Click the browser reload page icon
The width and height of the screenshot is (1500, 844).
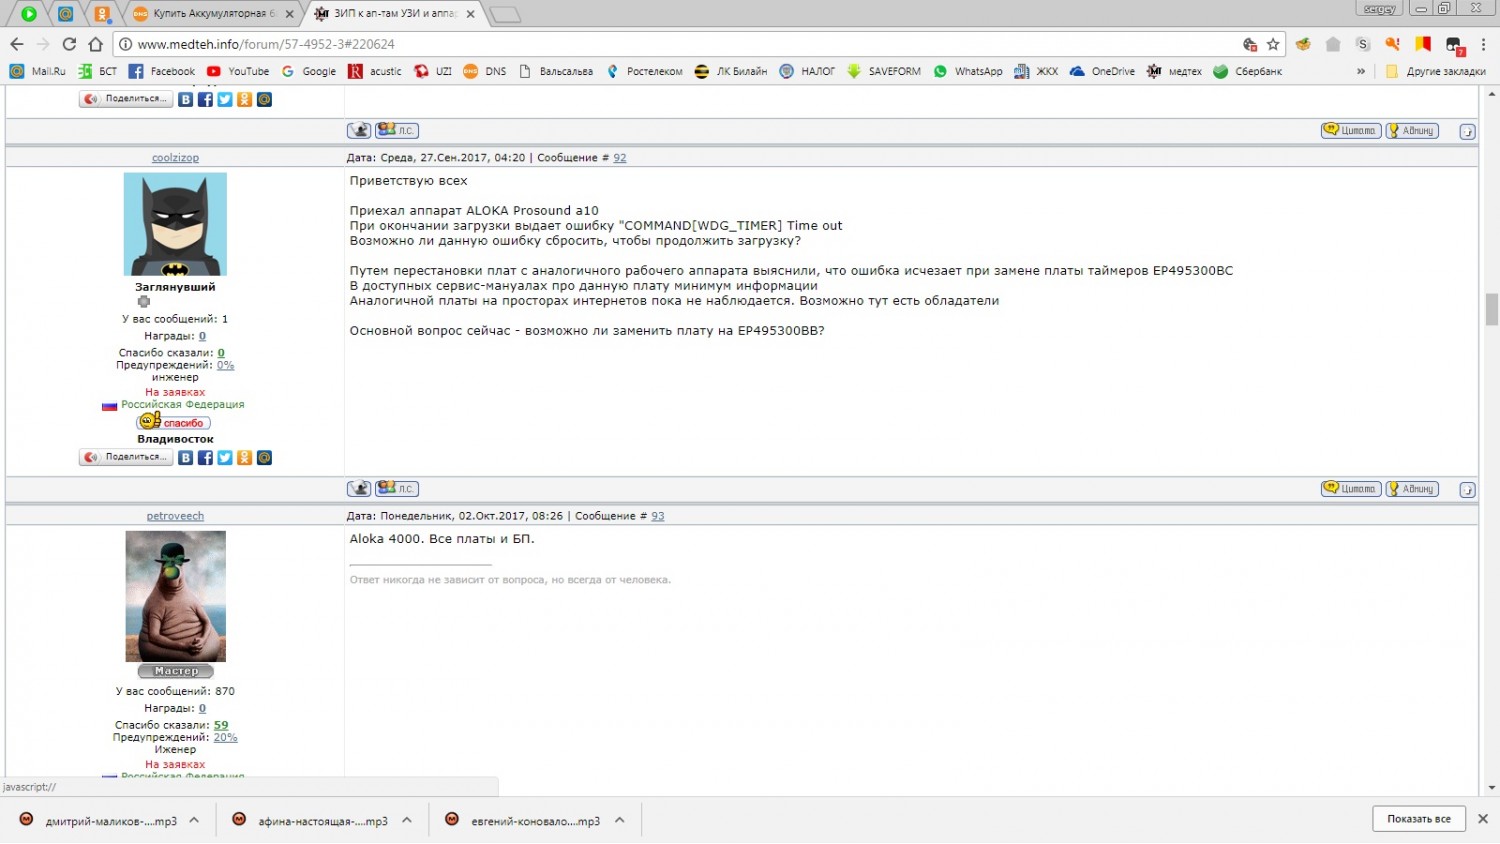tap(69, 44)
